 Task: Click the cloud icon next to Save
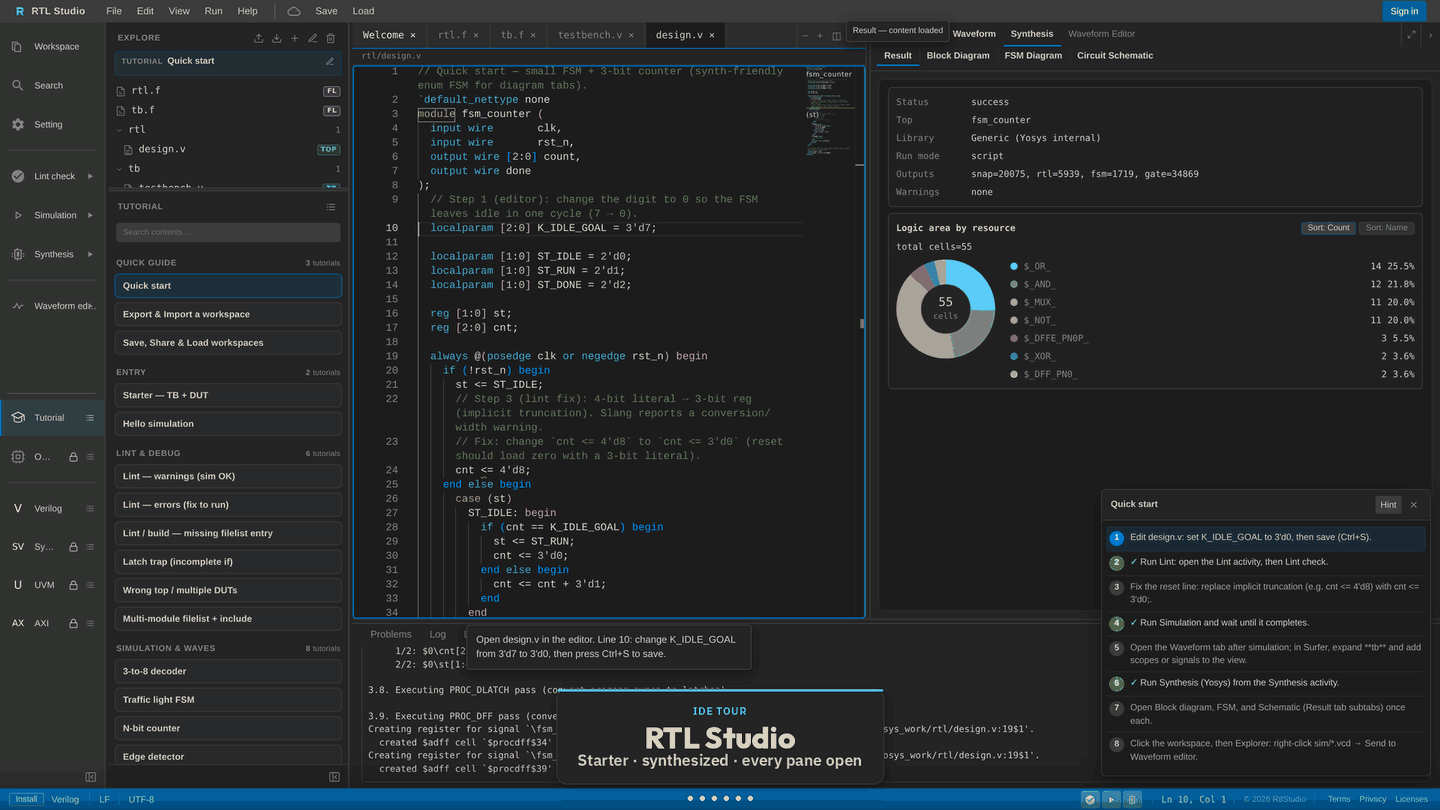[x=294, y=11]
